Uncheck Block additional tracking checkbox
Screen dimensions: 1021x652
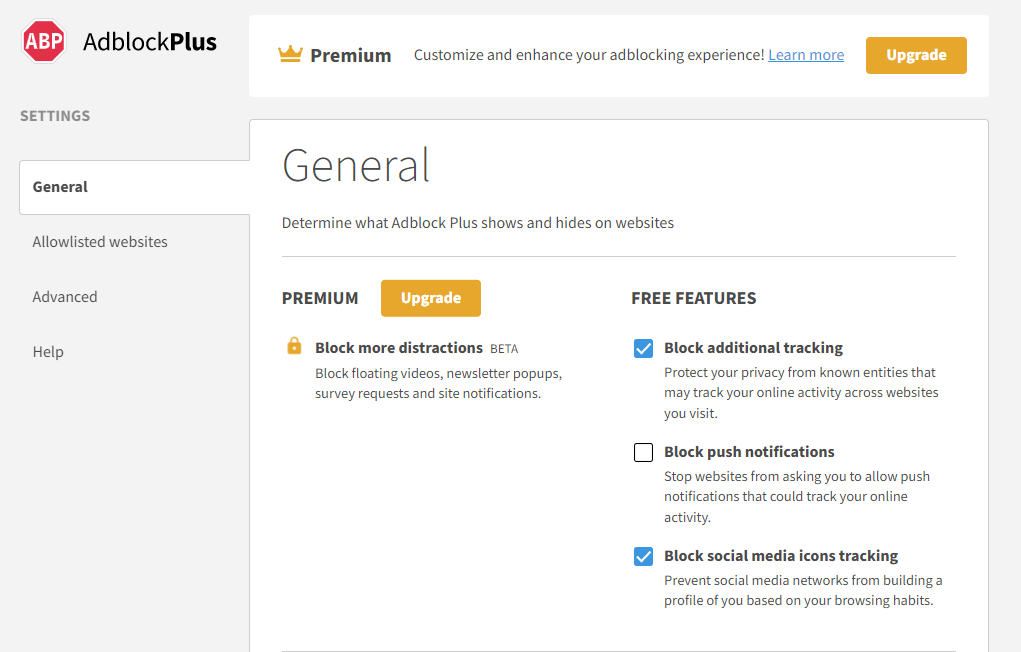tap(643, 348)
